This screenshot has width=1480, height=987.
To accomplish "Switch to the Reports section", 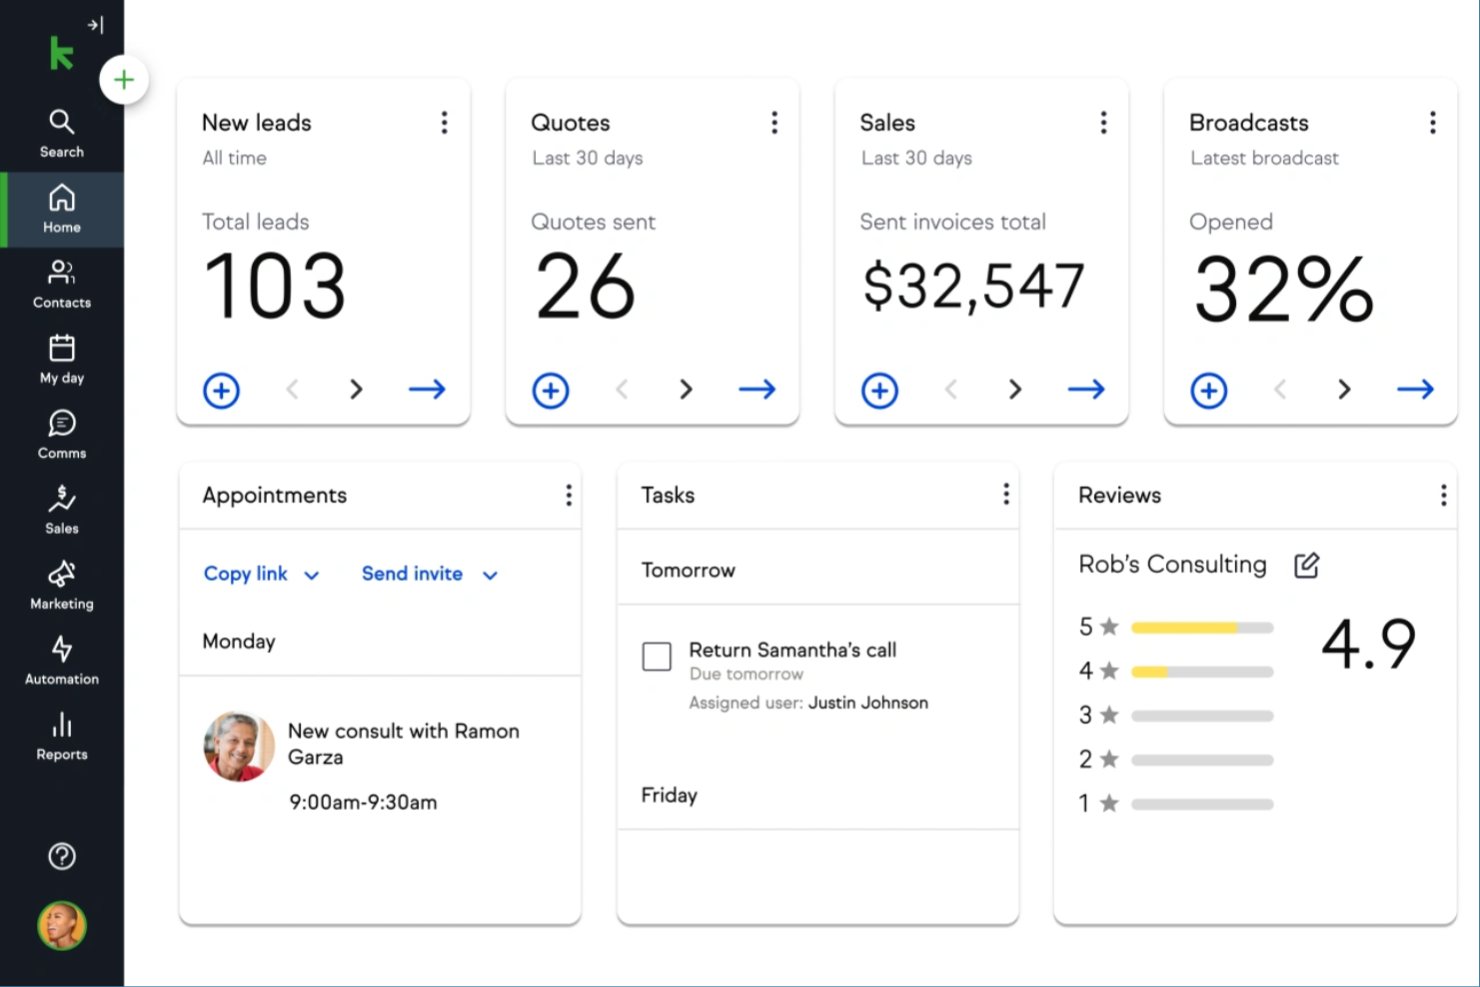I will pos(62,736).
